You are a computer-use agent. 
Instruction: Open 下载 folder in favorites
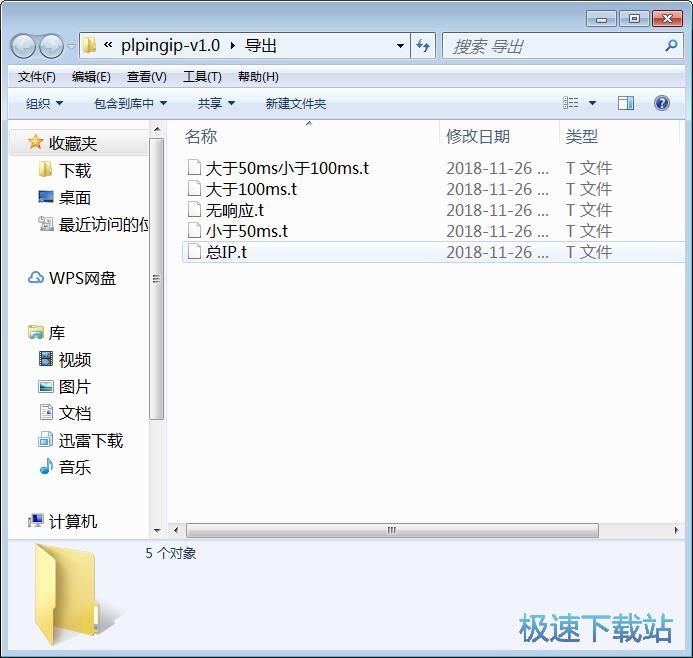[x=75, y=170]
